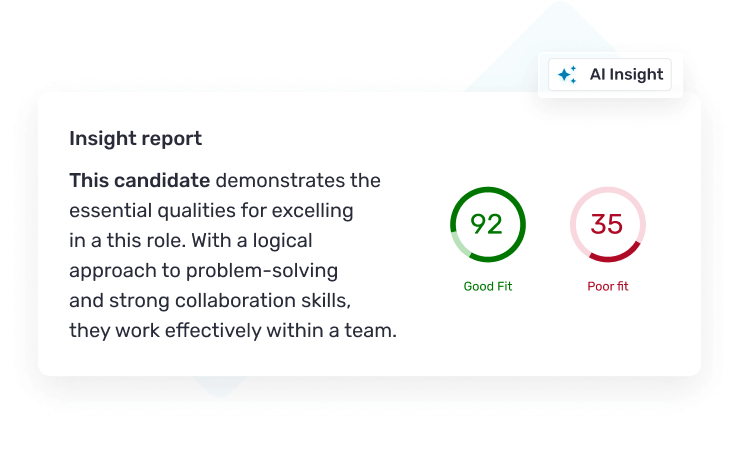This screenshot has width=739, height=468.
Task: Click the 35 score number
Action: tap(607, 224)
